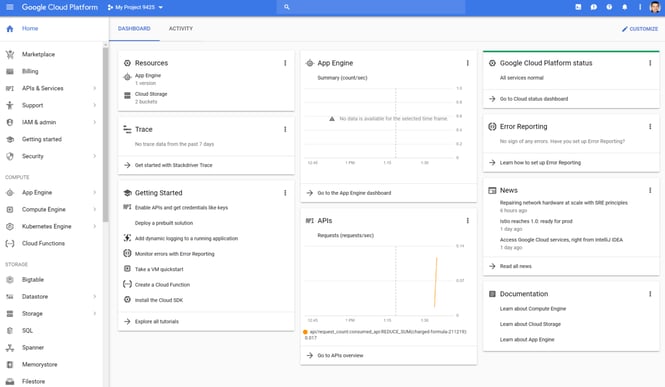Screen dimensions: 665x387
Task: Open Platform status card options menu
Action: [650, 63]
